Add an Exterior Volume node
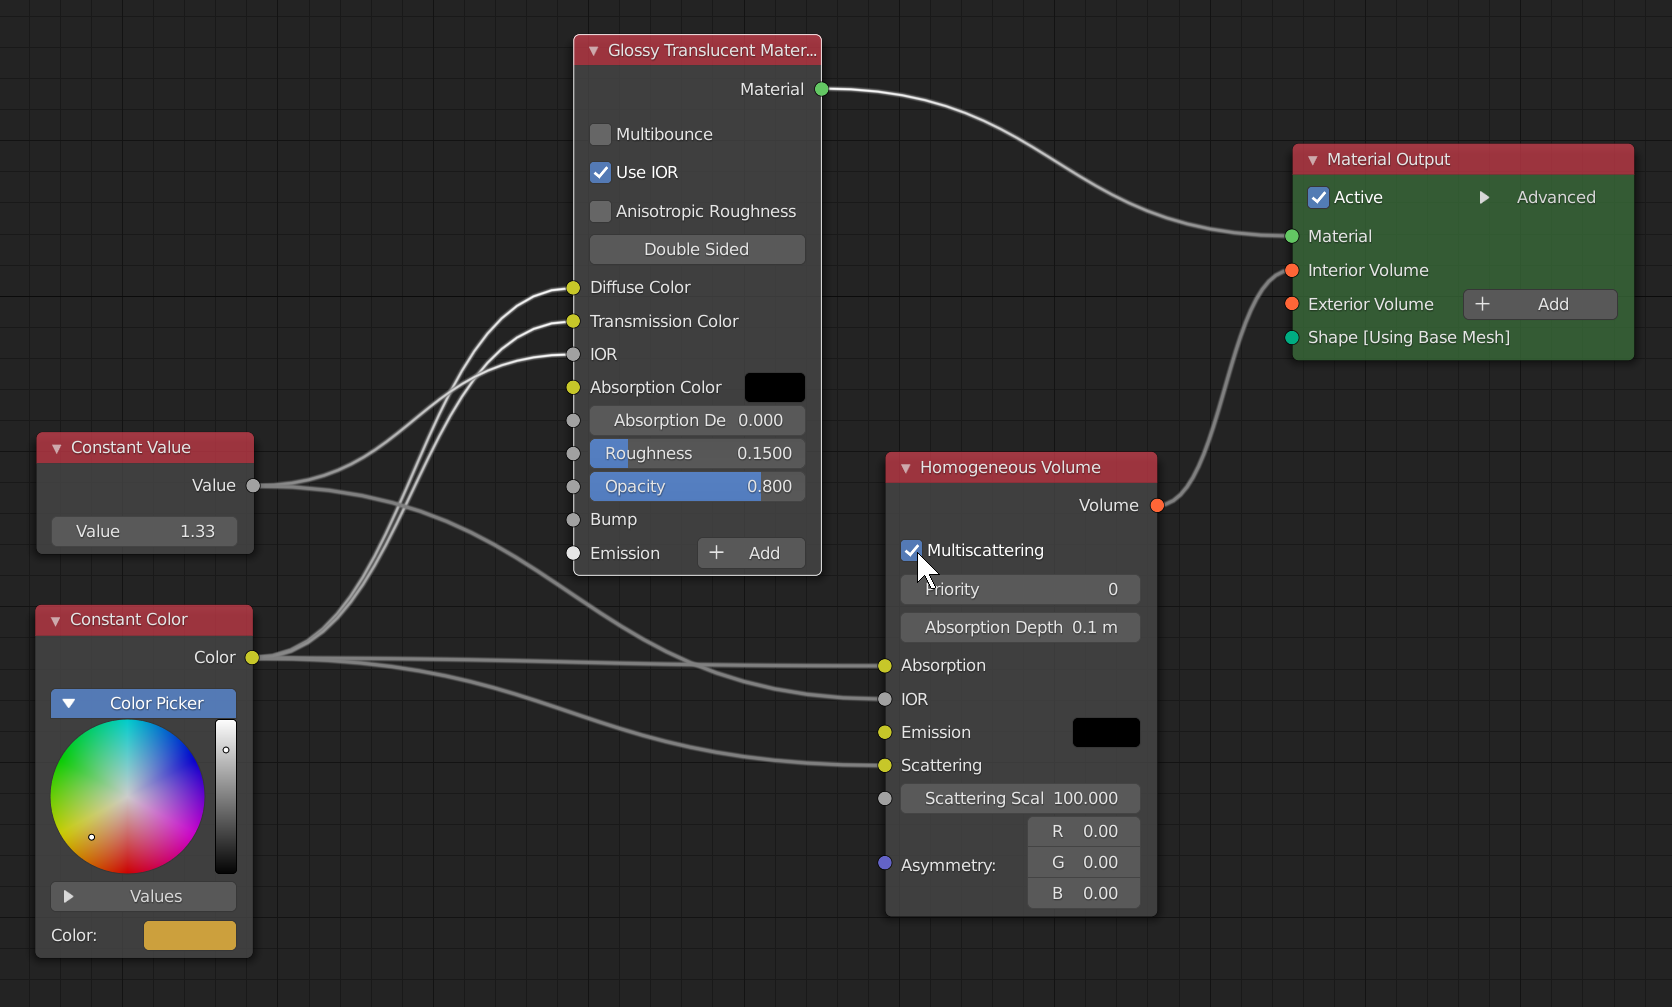The width and height of the screenshot is (1672, 1007). (x=1539, y=304)
